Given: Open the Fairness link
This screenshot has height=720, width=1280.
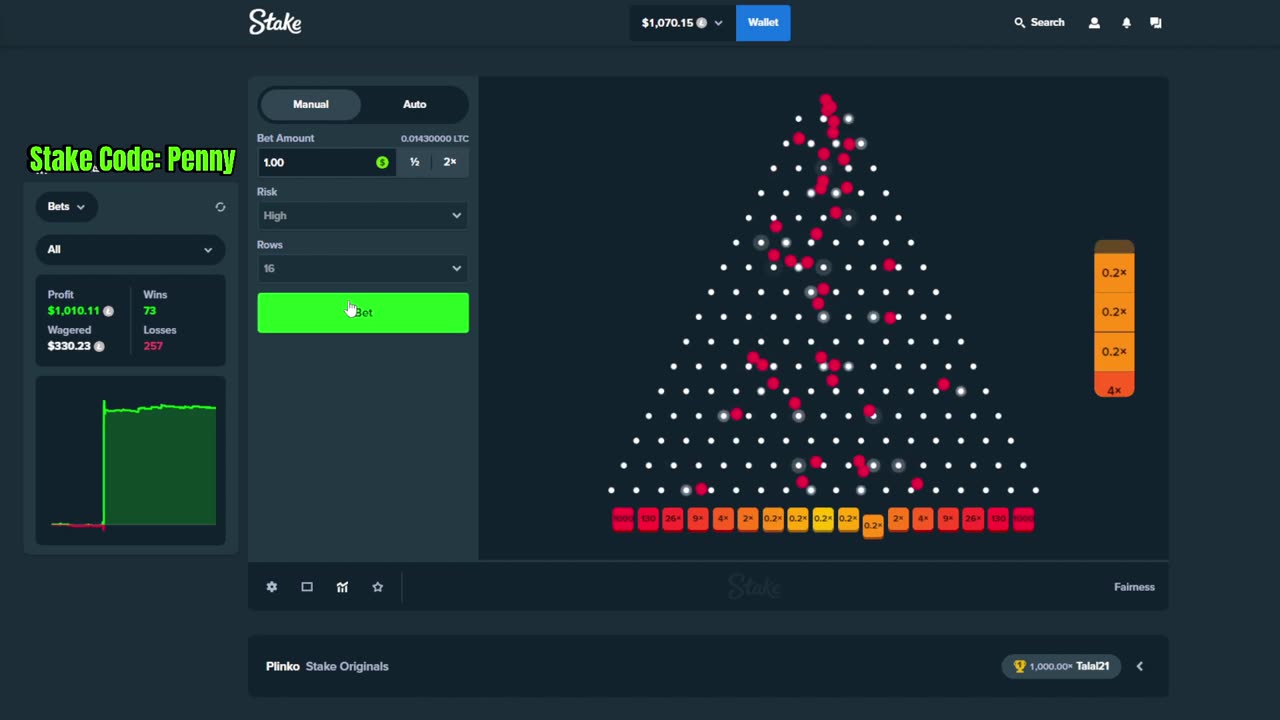Looking at the screenshot, I should point(1134,587).
